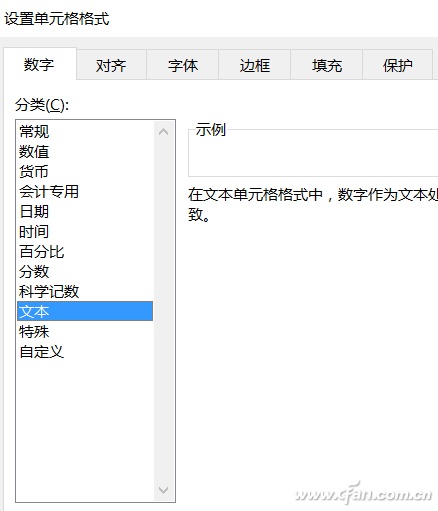The image size is (438, 511).
Task: Open the 字体 tab
Action: click(183, 65)
